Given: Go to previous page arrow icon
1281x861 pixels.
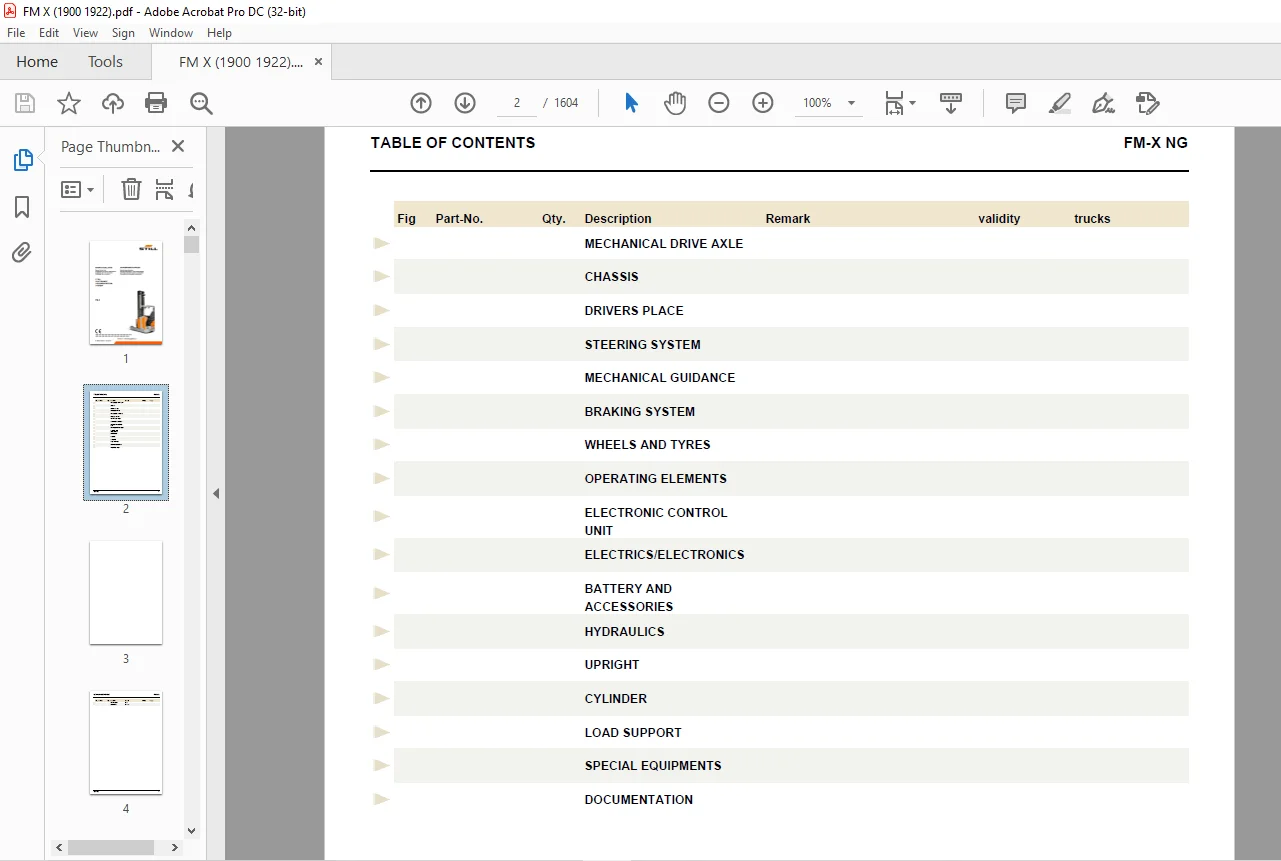Looking at the screenshot, I should coord(421,103).
